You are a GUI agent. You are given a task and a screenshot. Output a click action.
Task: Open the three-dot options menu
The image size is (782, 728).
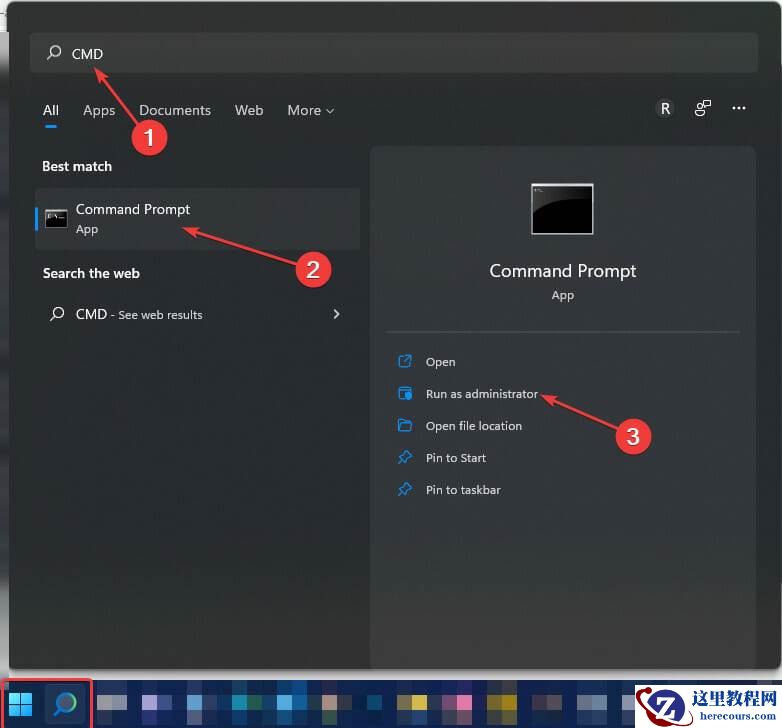coord(739,108)
